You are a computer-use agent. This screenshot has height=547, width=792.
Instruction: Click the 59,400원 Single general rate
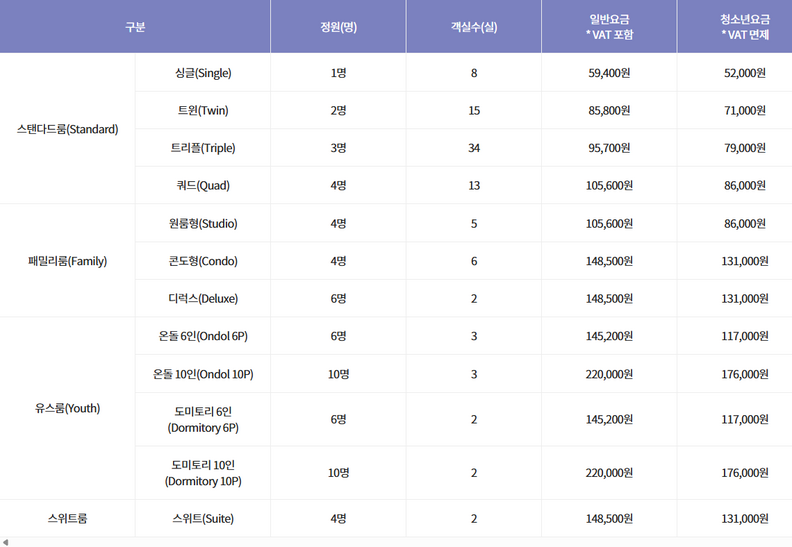(609, 73)
